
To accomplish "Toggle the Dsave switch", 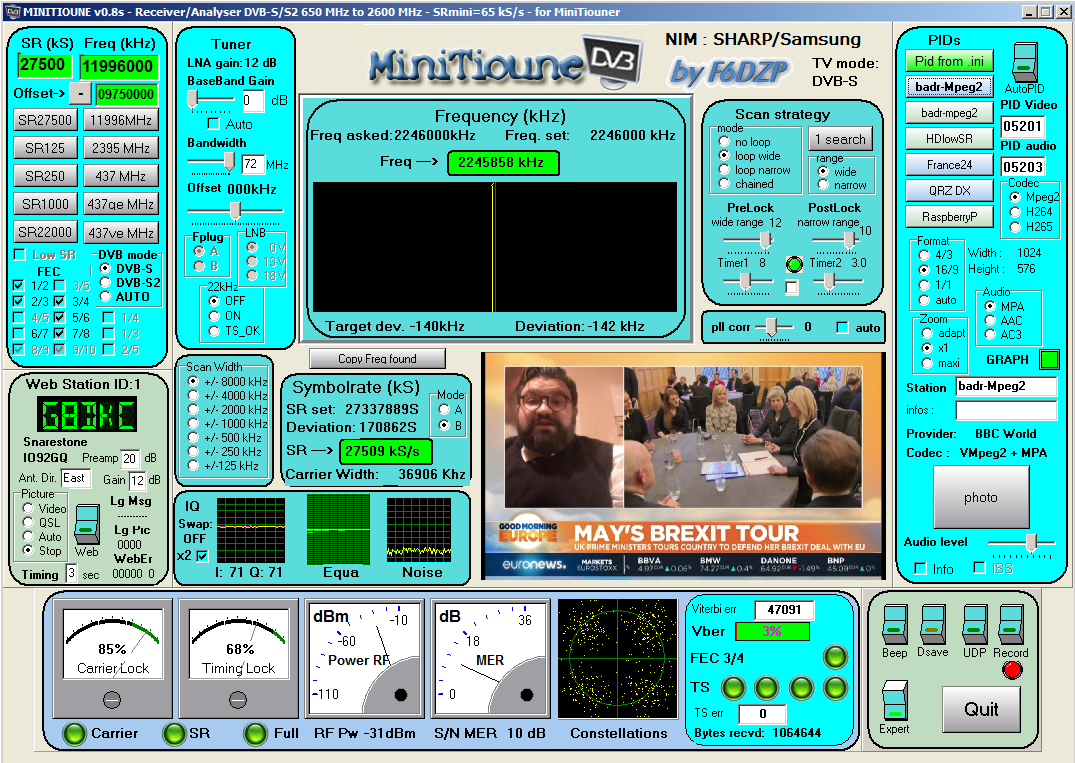I will click(932, 624).
